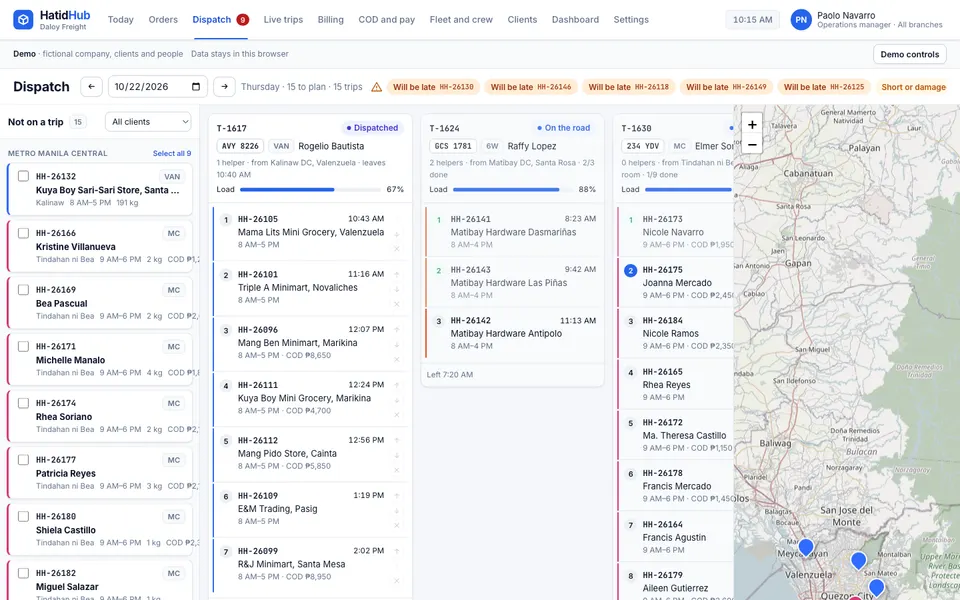Open stop Matibay Hardware Antipolo
Image resolution: width=960 pixels, height=600 pixels.
pos(512,333)
